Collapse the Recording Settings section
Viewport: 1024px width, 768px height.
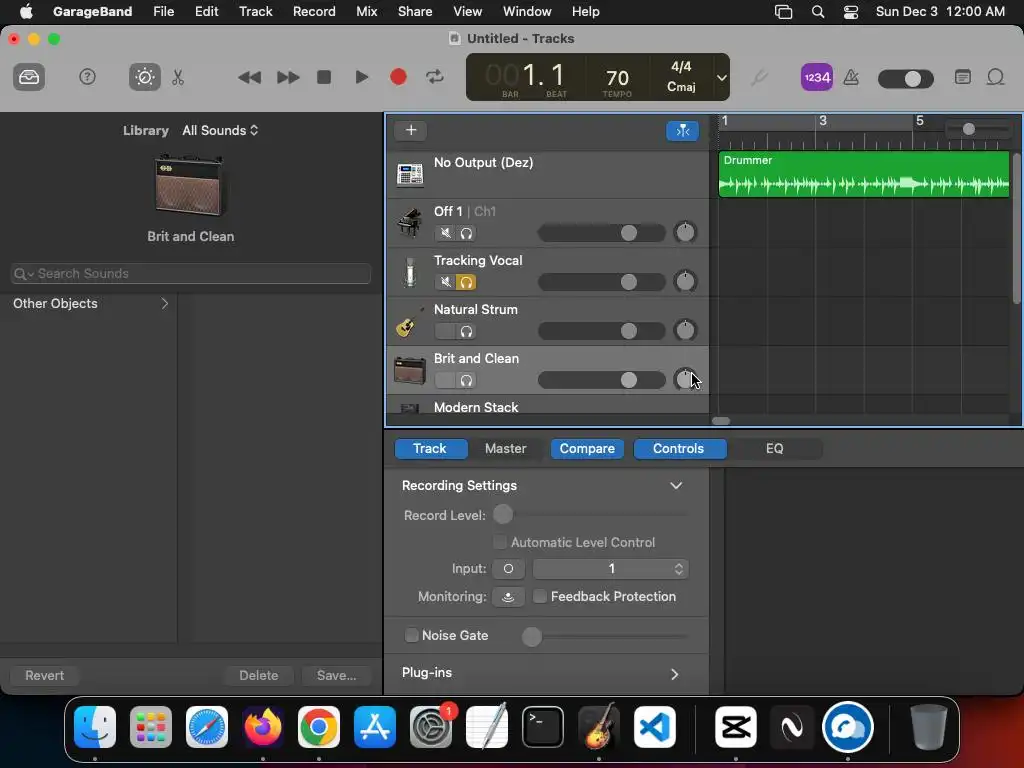[x=676, y=486]
